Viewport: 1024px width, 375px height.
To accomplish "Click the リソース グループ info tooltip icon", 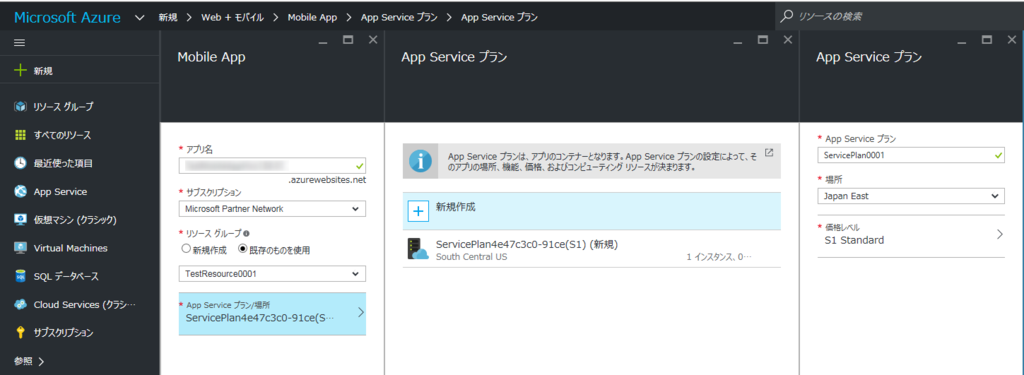I will (246, 233).
